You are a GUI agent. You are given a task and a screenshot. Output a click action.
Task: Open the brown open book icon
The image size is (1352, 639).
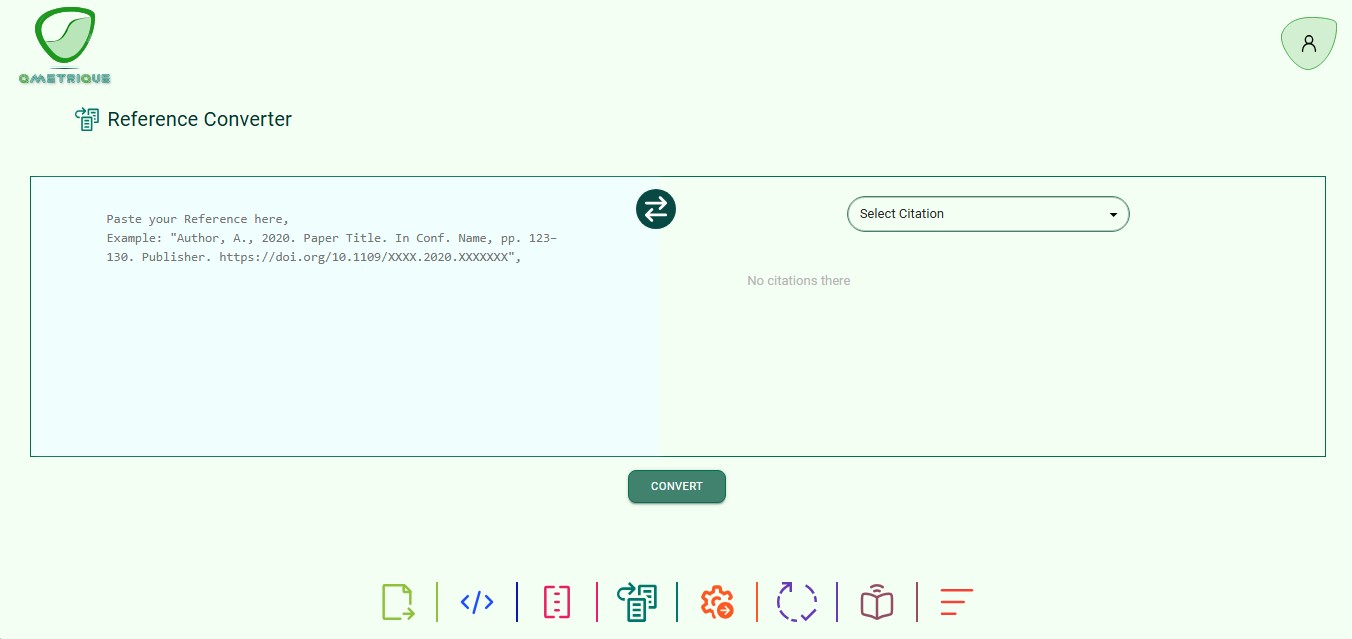click(877, 602)
